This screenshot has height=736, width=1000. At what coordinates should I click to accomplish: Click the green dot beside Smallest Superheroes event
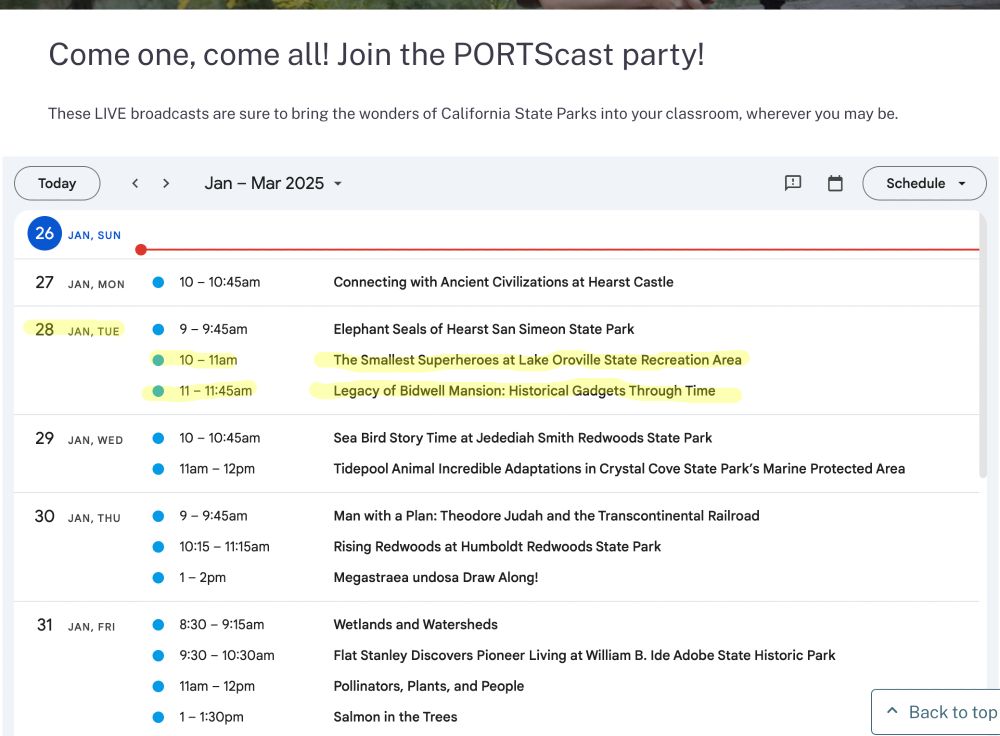[x=158, y=360]
